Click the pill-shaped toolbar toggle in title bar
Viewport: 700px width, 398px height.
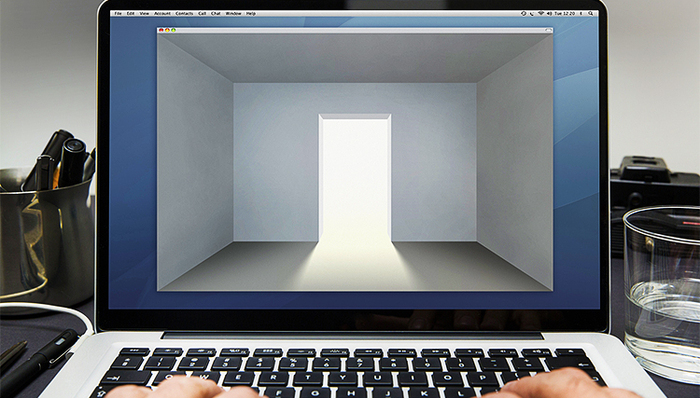point(549,30)
